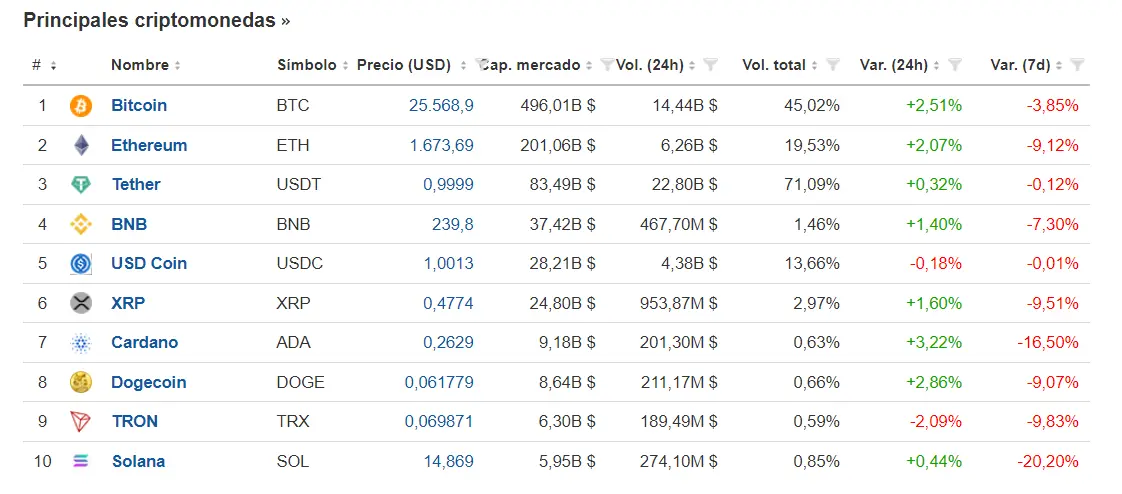Click Tether price 0,9999
The image size is (1122, 494).
click(448, 185)
